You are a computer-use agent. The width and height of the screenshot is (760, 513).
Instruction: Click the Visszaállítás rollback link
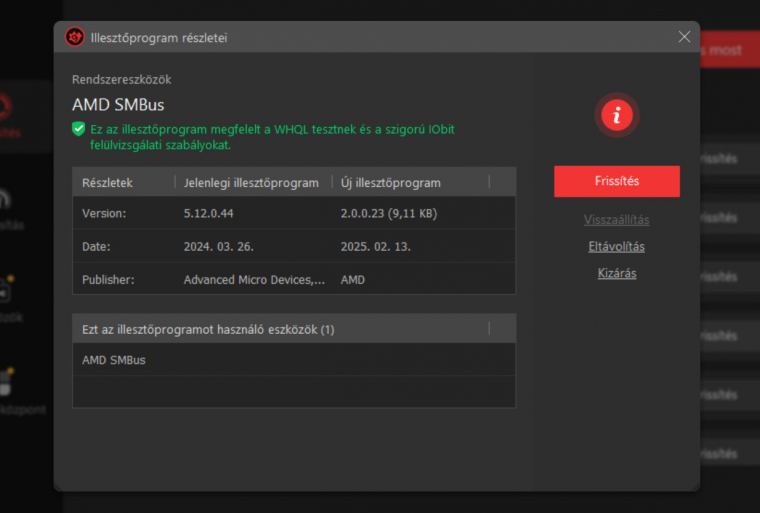tap(617, 220)
